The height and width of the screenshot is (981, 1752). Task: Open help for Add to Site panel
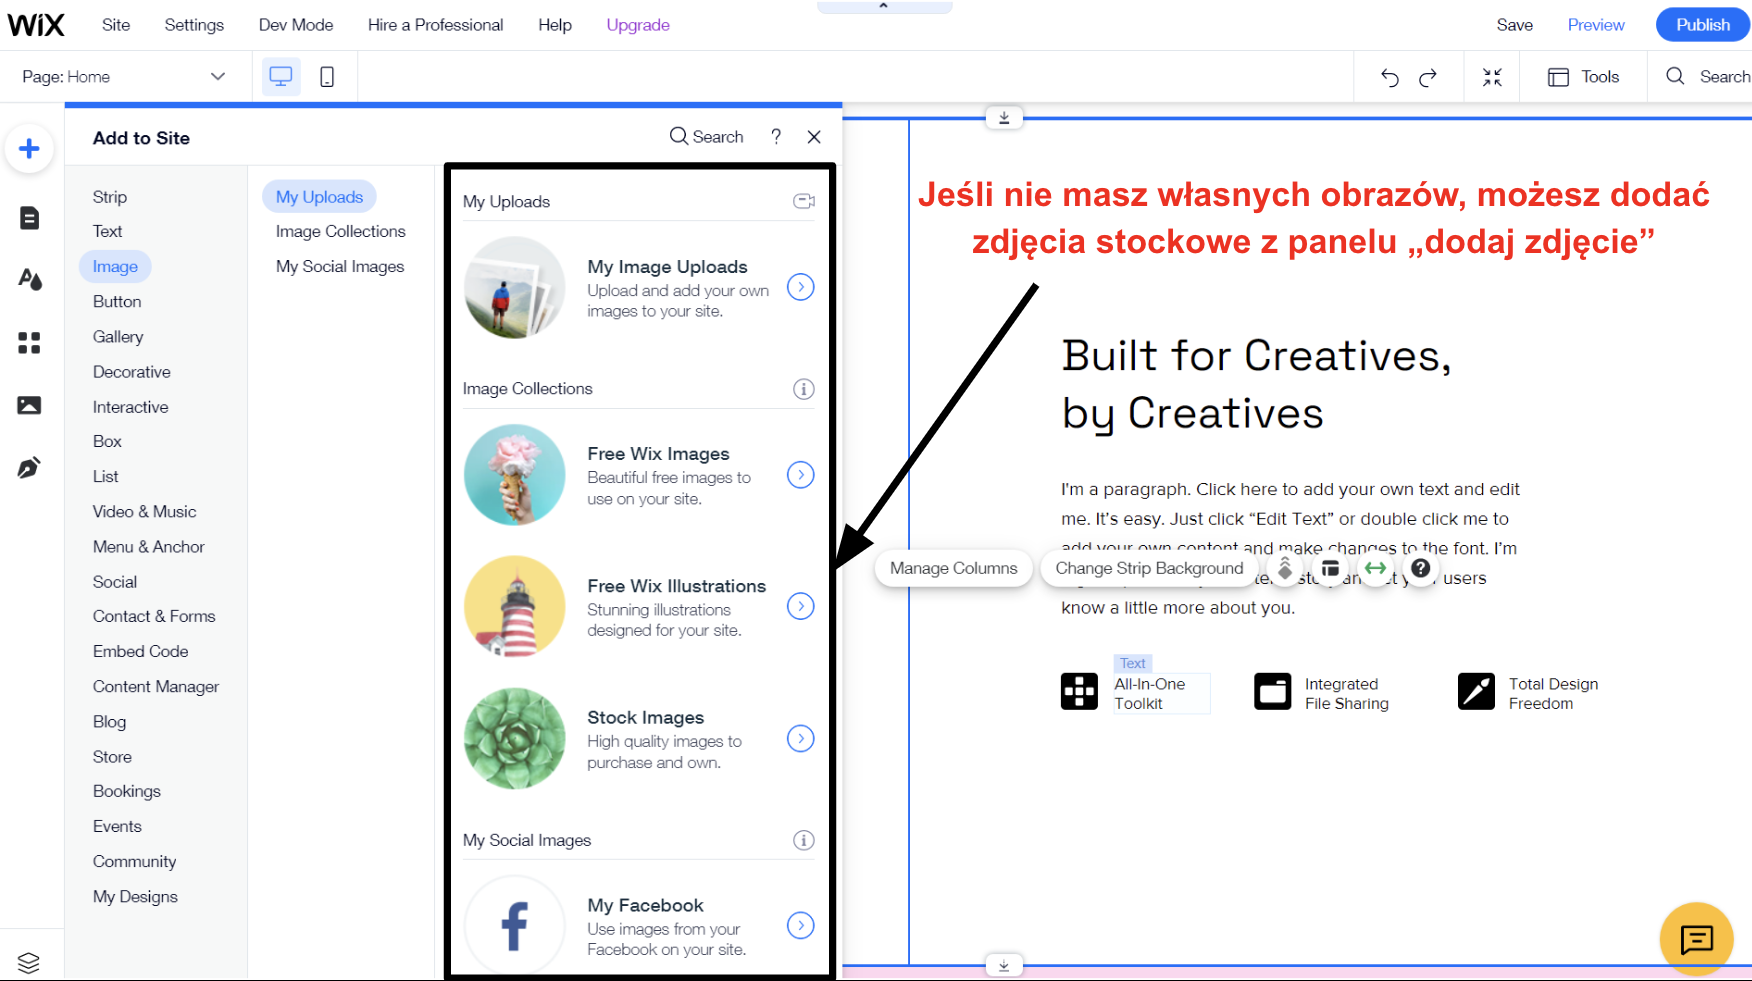pyautogui.click(x=776, y=137)
